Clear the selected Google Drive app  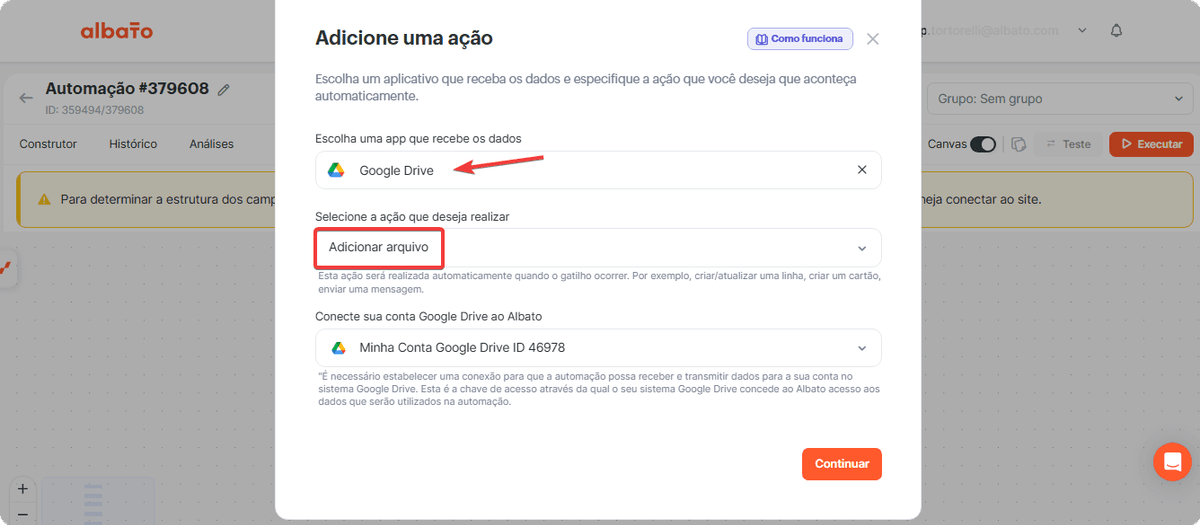[862, 170]
